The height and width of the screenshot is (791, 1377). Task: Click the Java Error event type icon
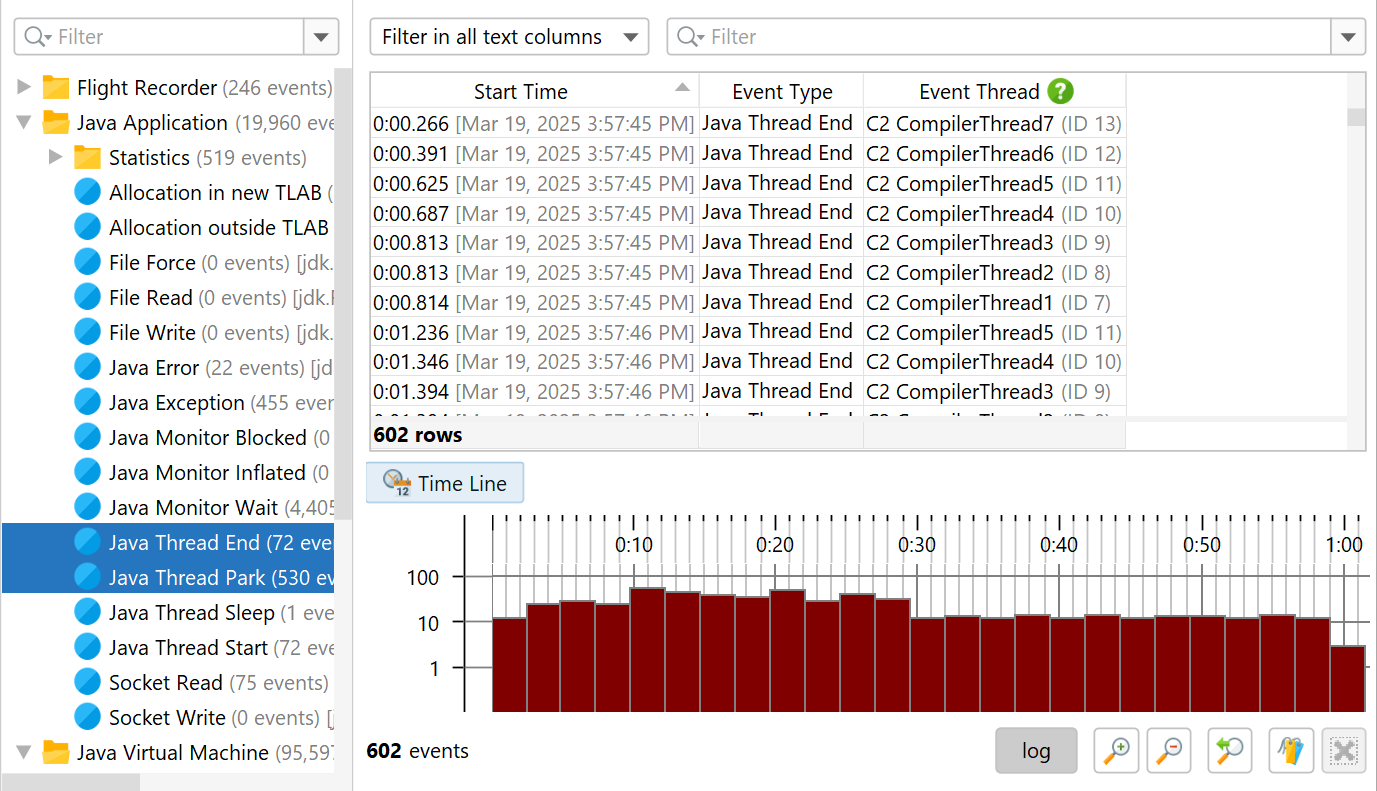[x=88, y=367]
